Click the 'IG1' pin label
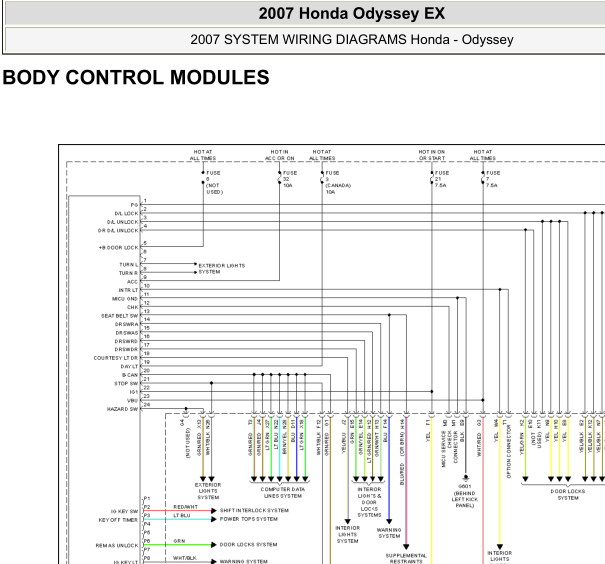The image size is (605, 564). pyautogui.click(x=134, y=392)
